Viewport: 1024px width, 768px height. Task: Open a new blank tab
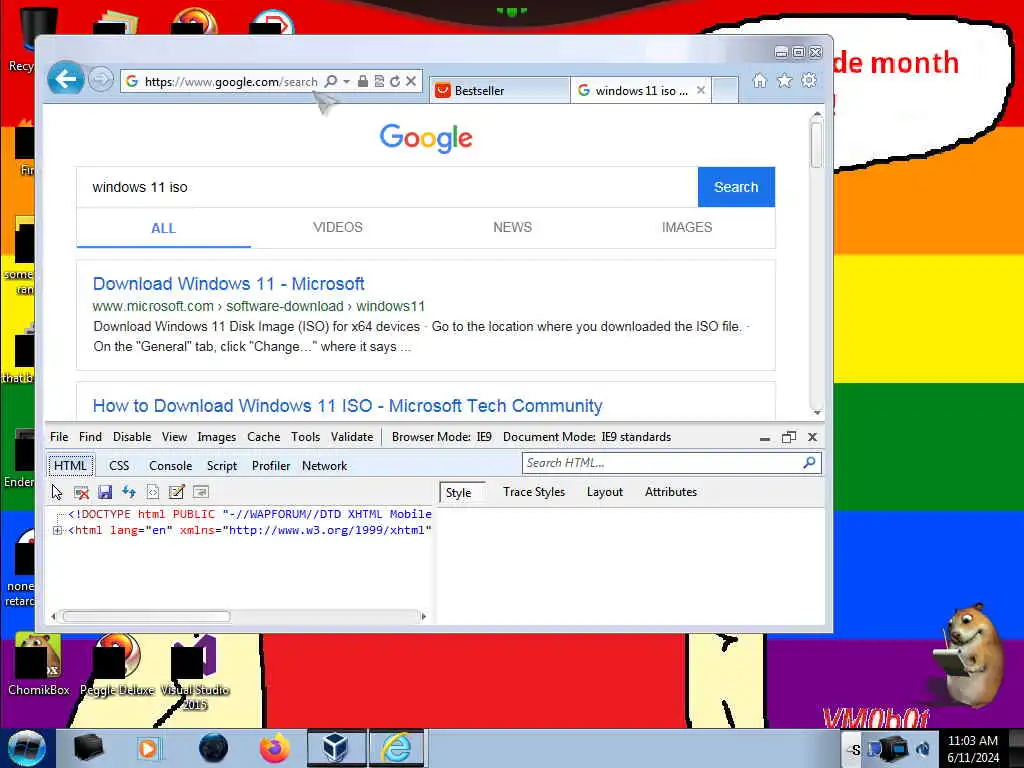pyautogui.click(x=725, y=90)
